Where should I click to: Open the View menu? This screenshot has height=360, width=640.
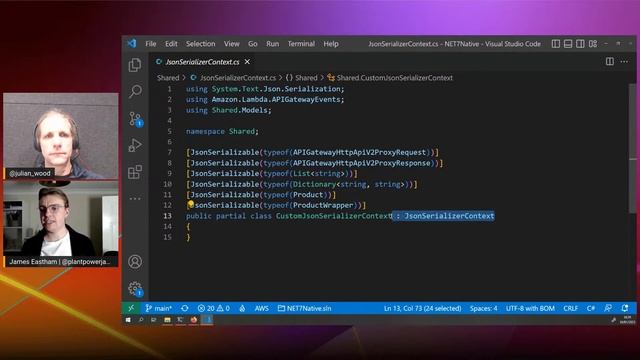[x=231, y=44]
